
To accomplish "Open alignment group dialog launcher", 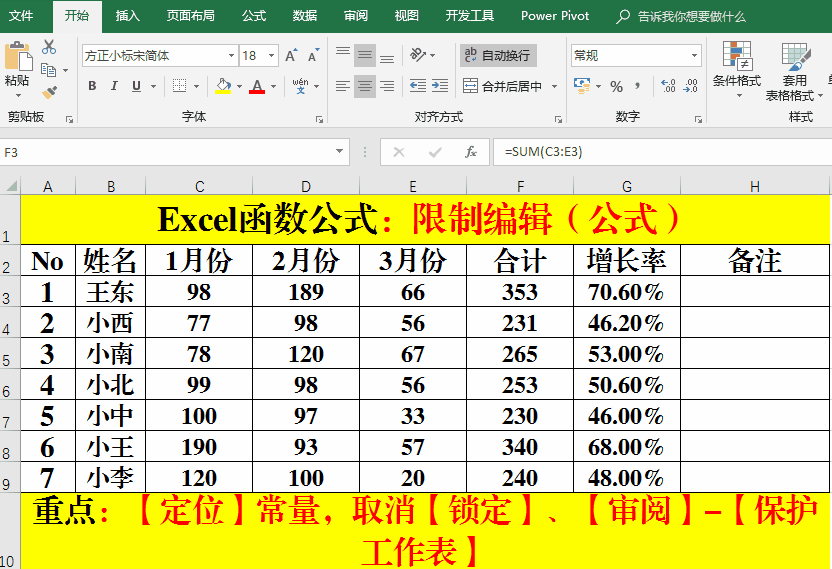I will pos(558,119).
